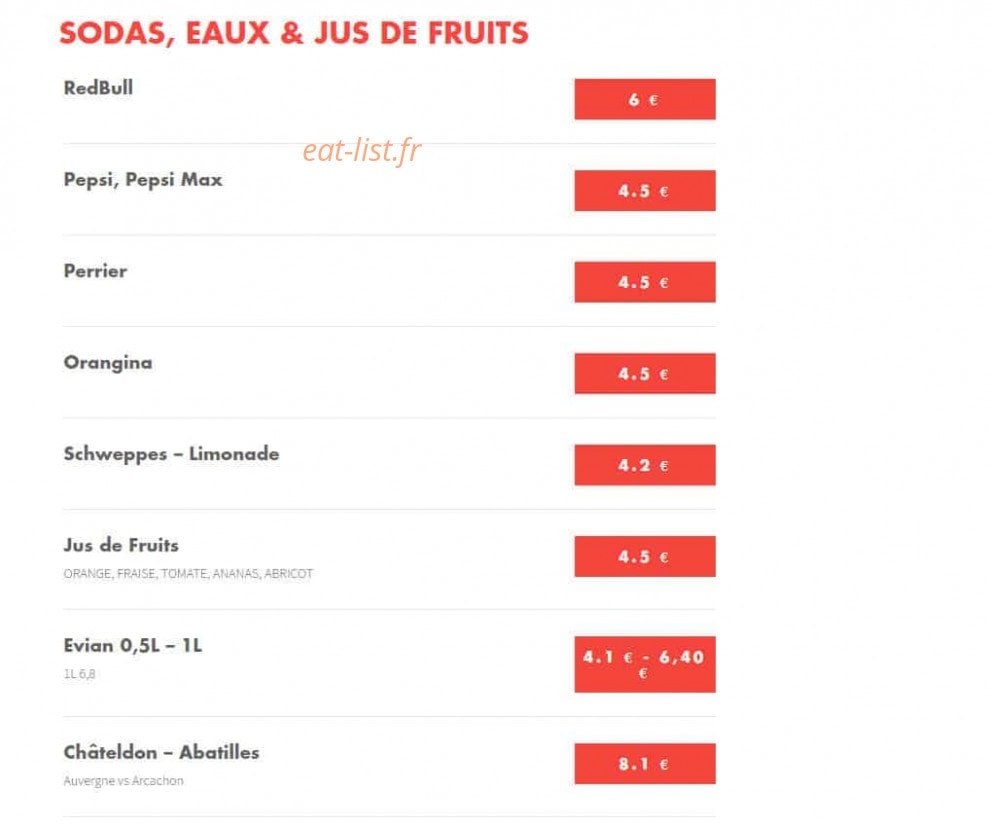Click the Jus de Fruits price button
Image resolution: width=989 pixels, height=825 pixels.
[x=645, y=556]
